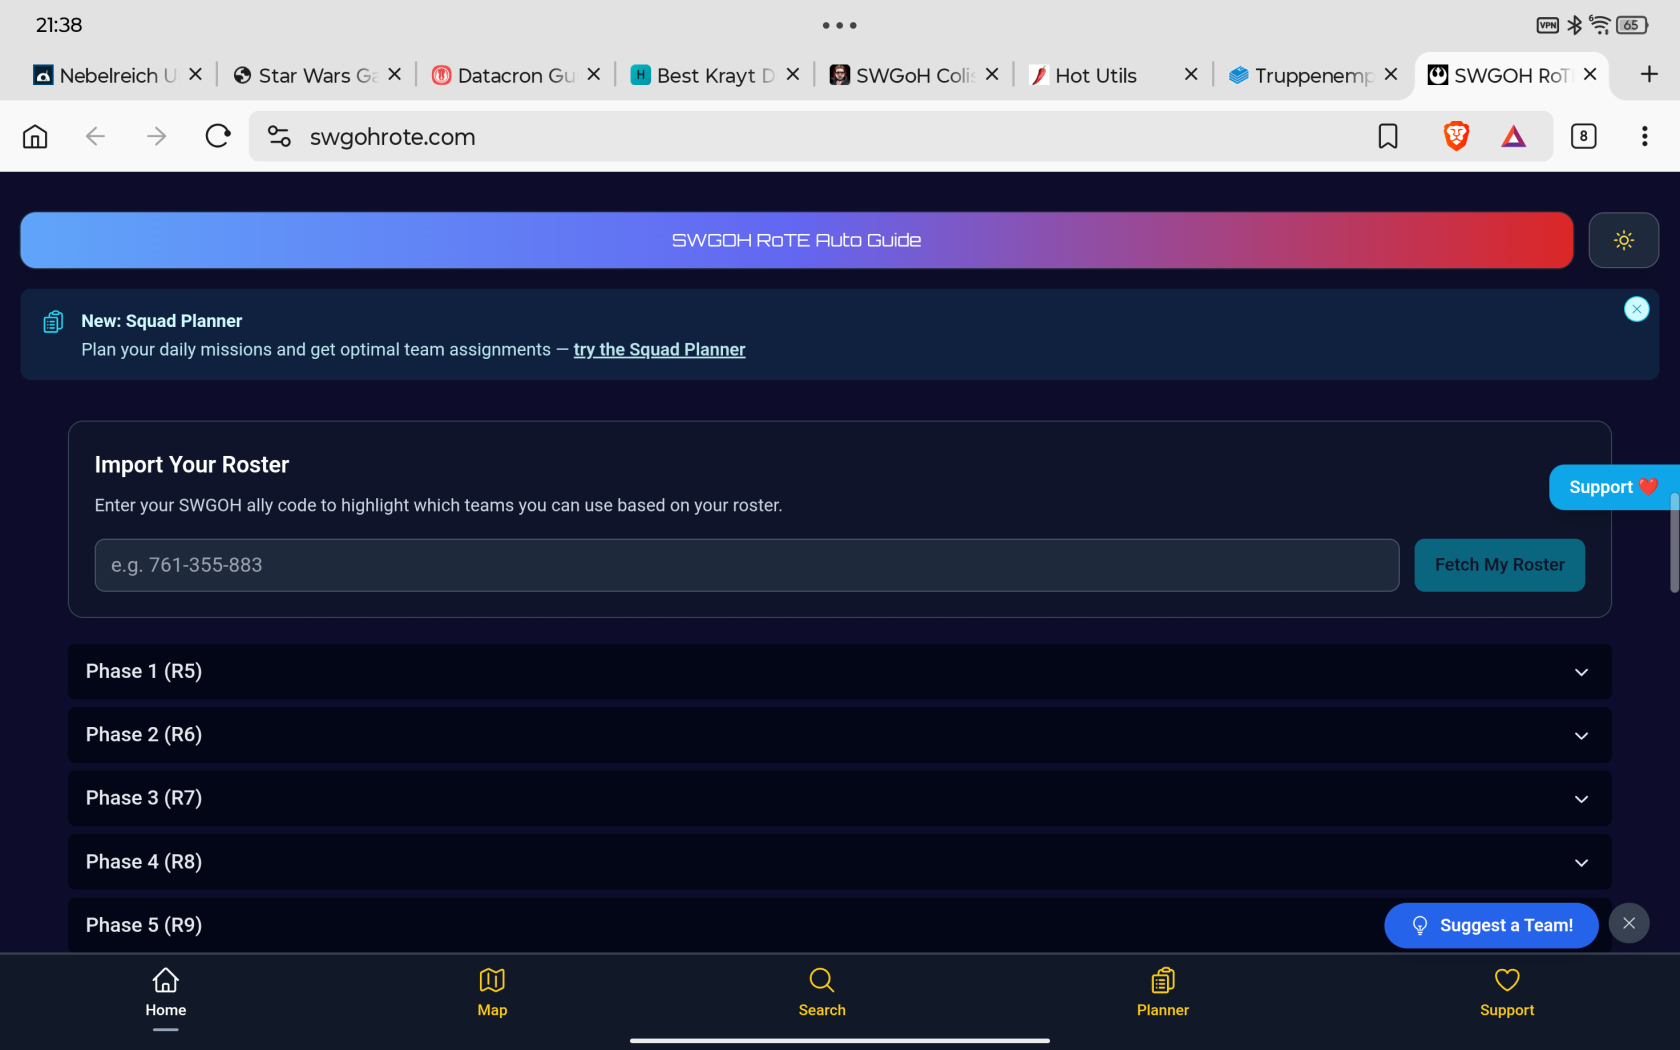Open Brave Shields lion icon
The width and height of the screenshot is (1680, 1050).
pos(1456,136)
